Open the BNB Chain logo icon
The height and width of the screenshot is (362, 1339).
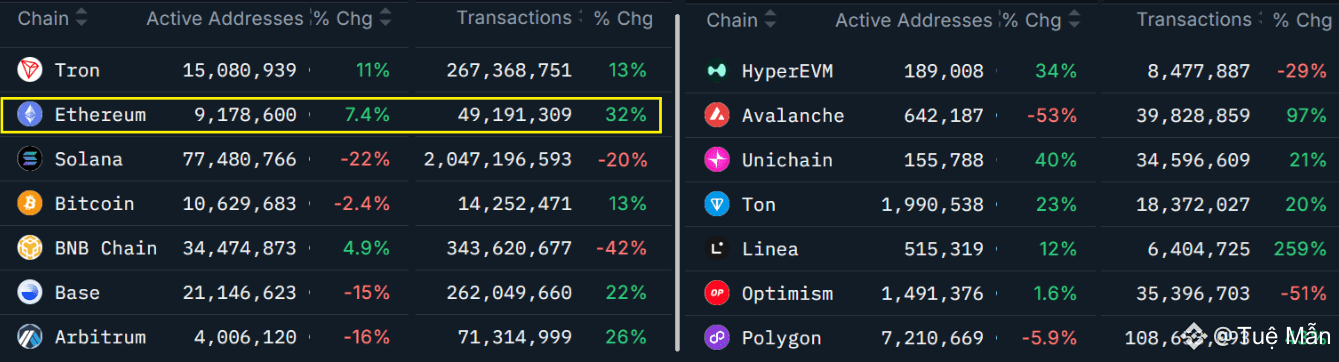[30, 247]
